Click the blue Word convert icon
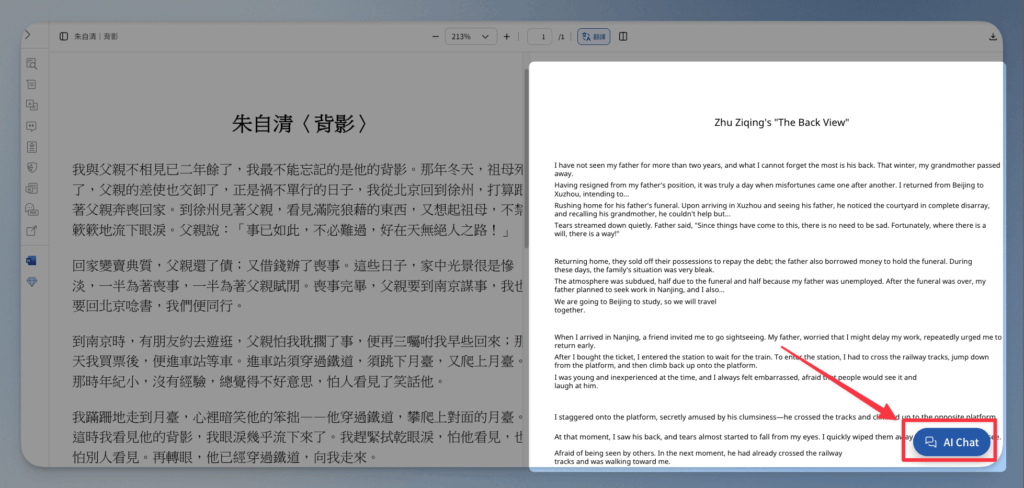Screen dimensions: 1024x488 (32, 261)
